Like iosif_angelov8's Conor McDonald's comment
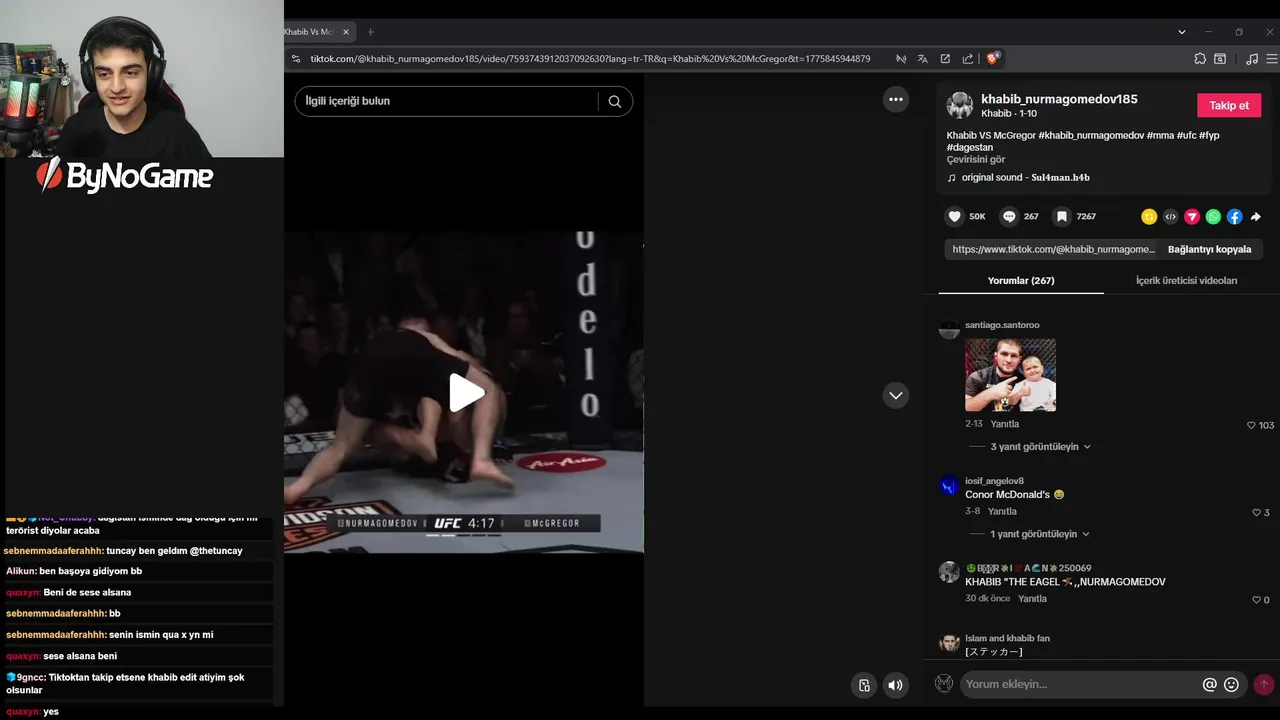This screenshot has width=1280, height=720. 1257,513
